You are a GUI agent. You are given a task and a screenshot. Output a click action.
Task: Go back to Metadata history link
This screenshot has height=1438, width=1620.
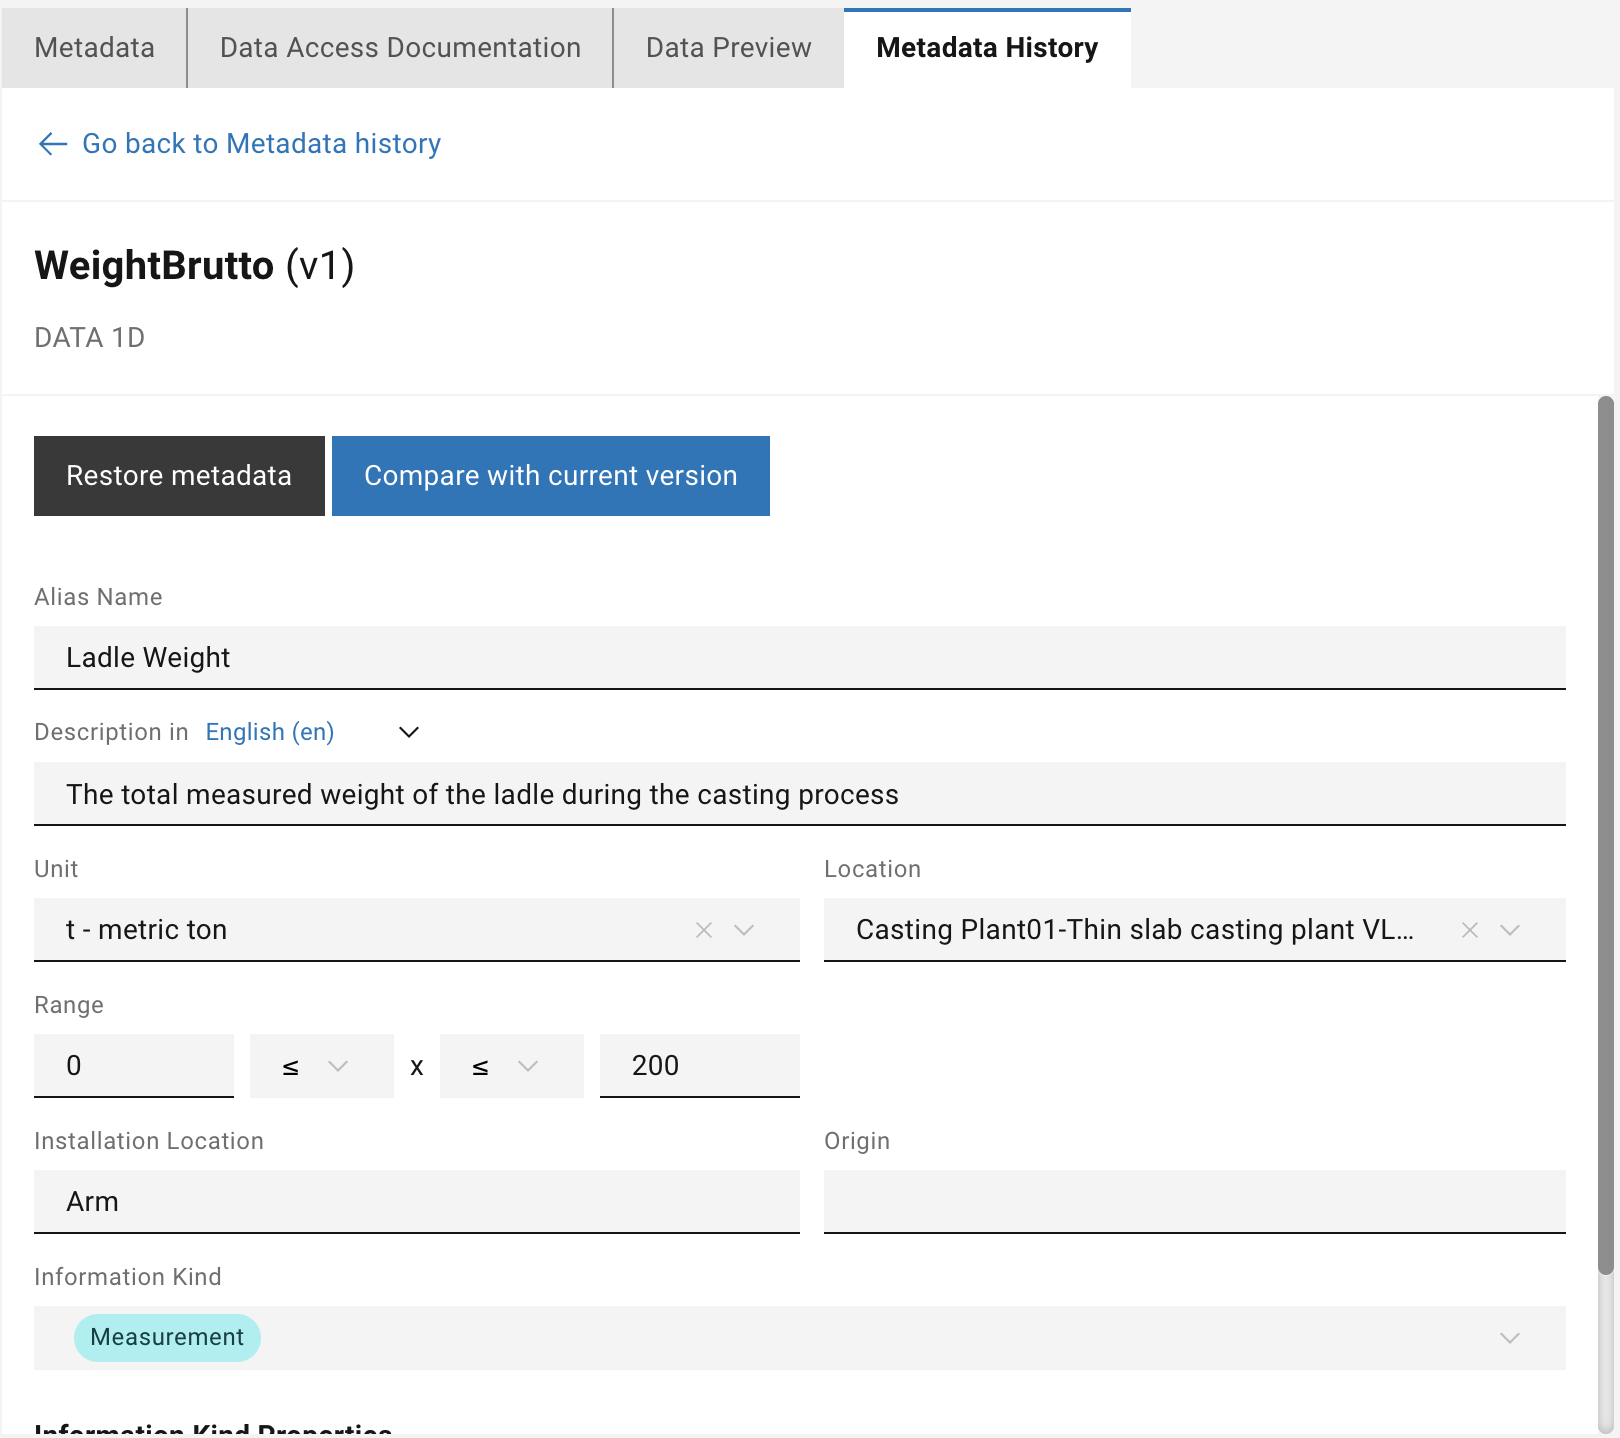(261, 144)
